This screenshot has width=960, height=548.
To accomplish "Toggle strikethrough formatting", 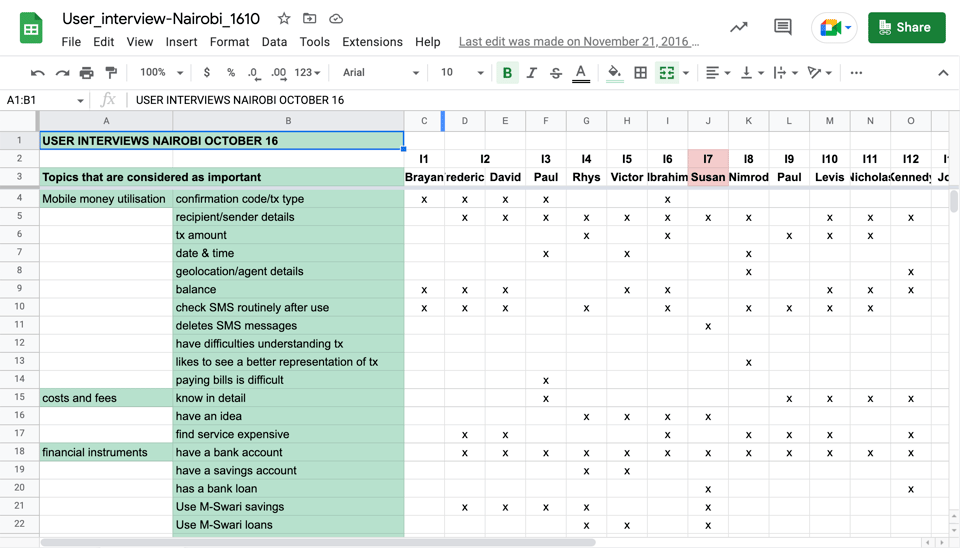I will coord(556,73).
